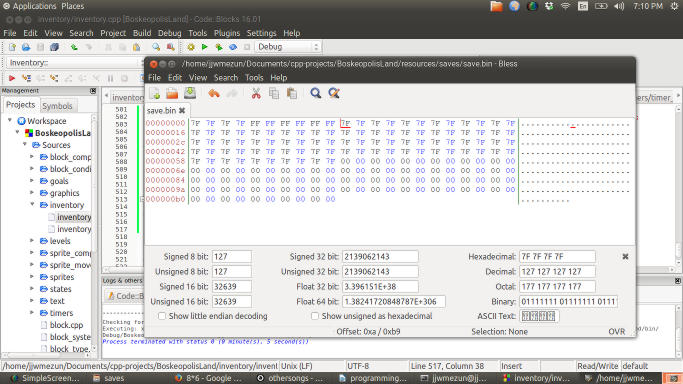Open a file with Bless folder icon
683x384 pixels.
pyautogui.click(x=172, y=93)
